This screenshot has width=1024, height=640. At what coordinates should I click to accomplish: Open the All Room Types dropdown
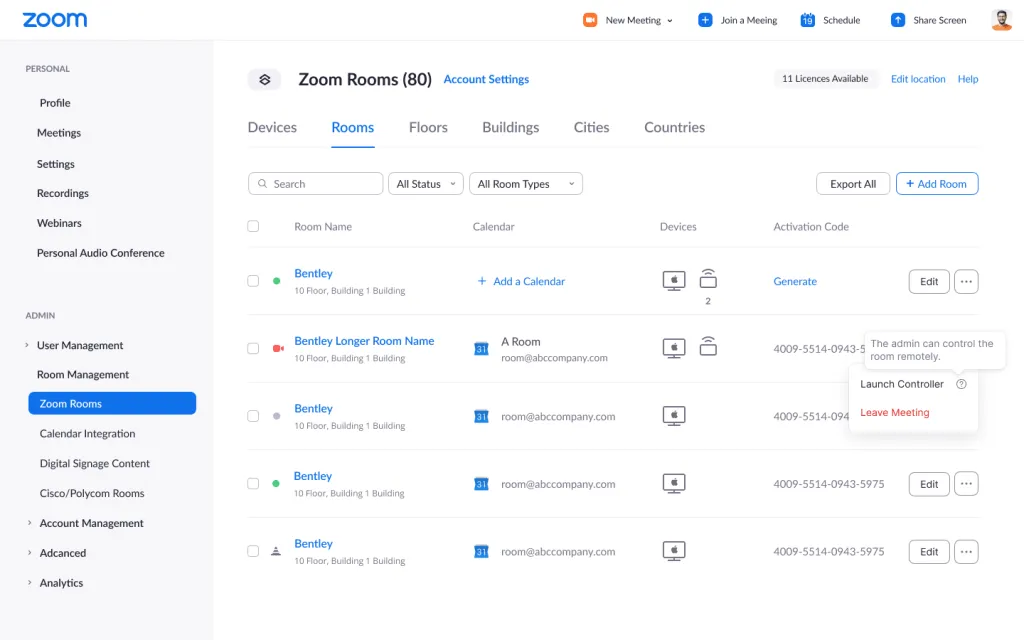[526, 184]
